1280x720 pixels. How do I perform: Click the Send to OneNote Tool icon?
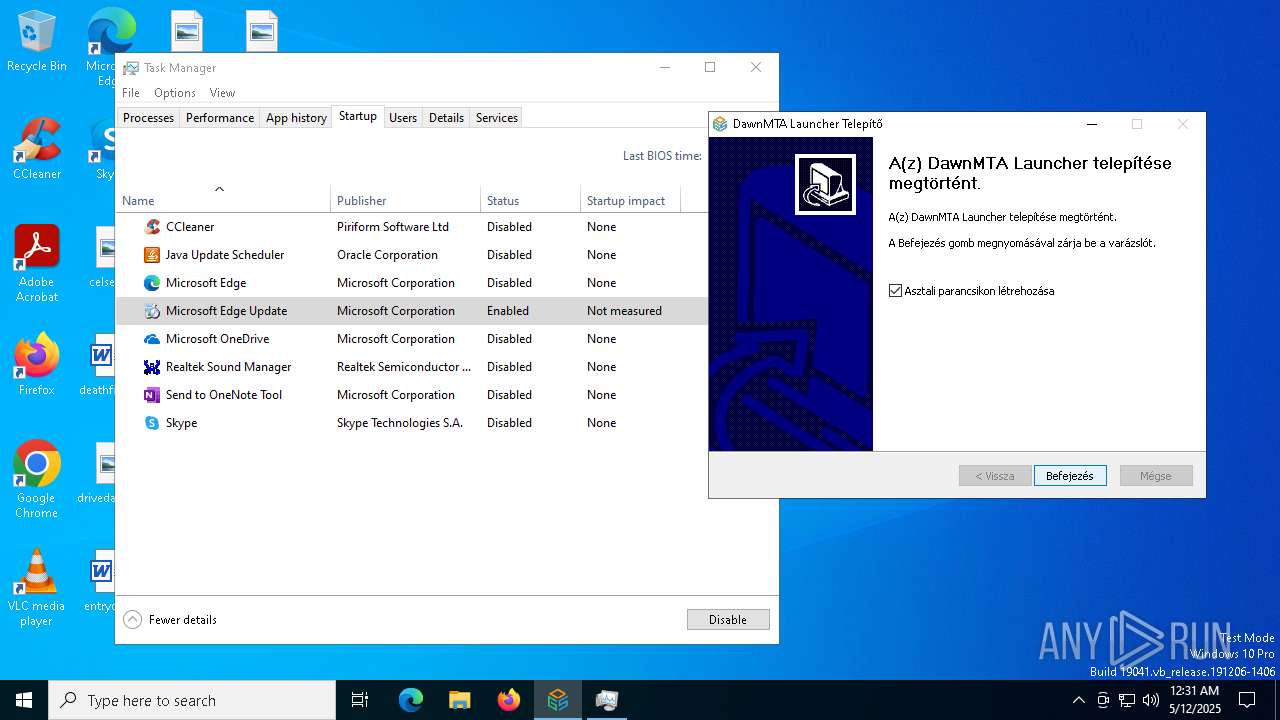pyautogui.click(x=152, y=395)
